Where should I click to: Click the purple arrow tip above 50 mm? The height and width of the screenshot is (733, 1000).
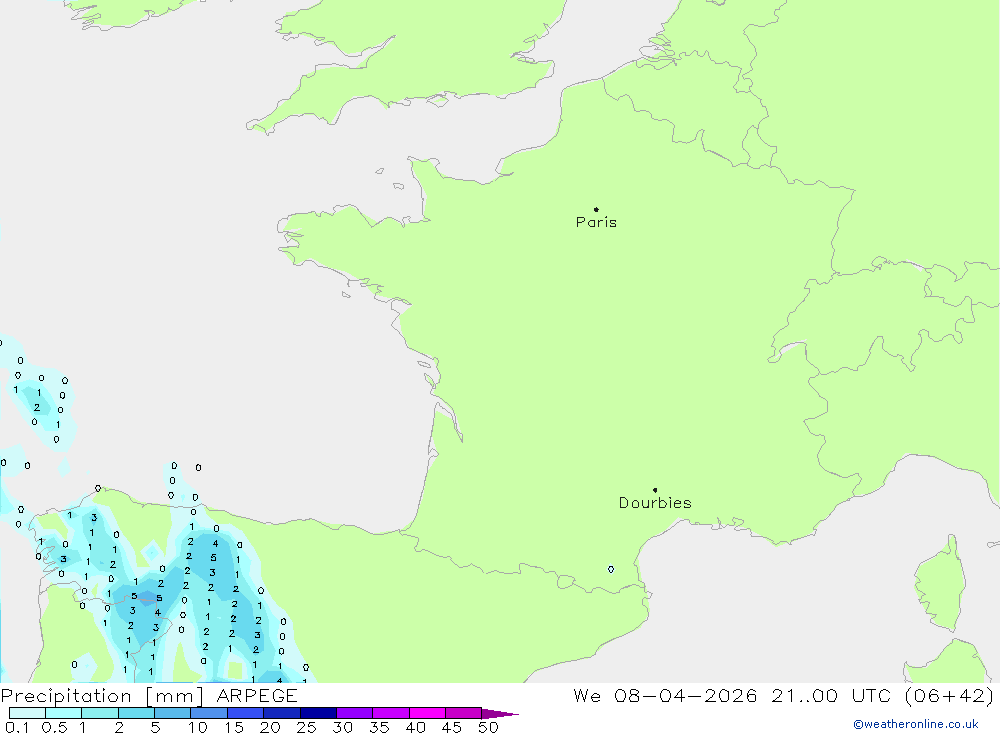[x=500, y=714]
